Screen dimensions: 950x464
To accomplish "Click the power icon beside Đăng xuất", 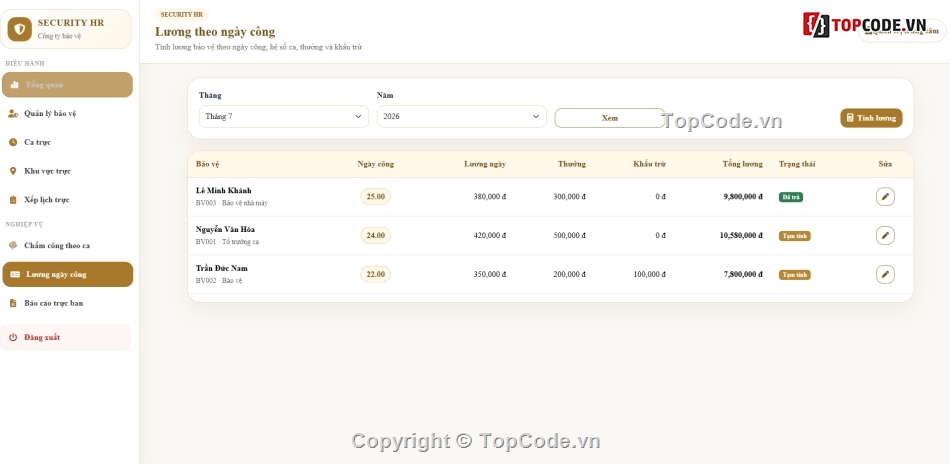I will pos(13,337).
